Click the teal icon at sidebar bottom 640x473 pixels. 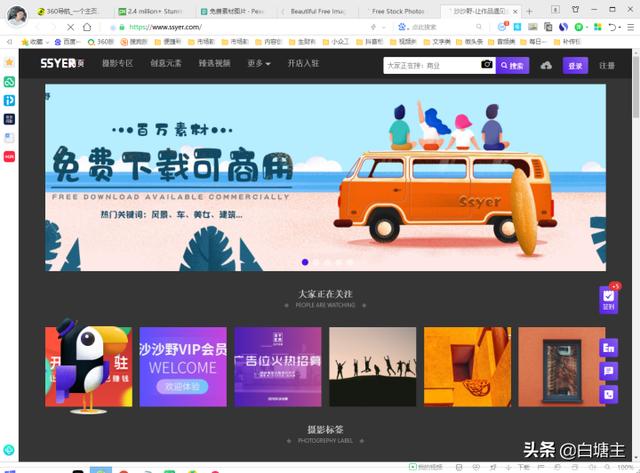point(9,450)
